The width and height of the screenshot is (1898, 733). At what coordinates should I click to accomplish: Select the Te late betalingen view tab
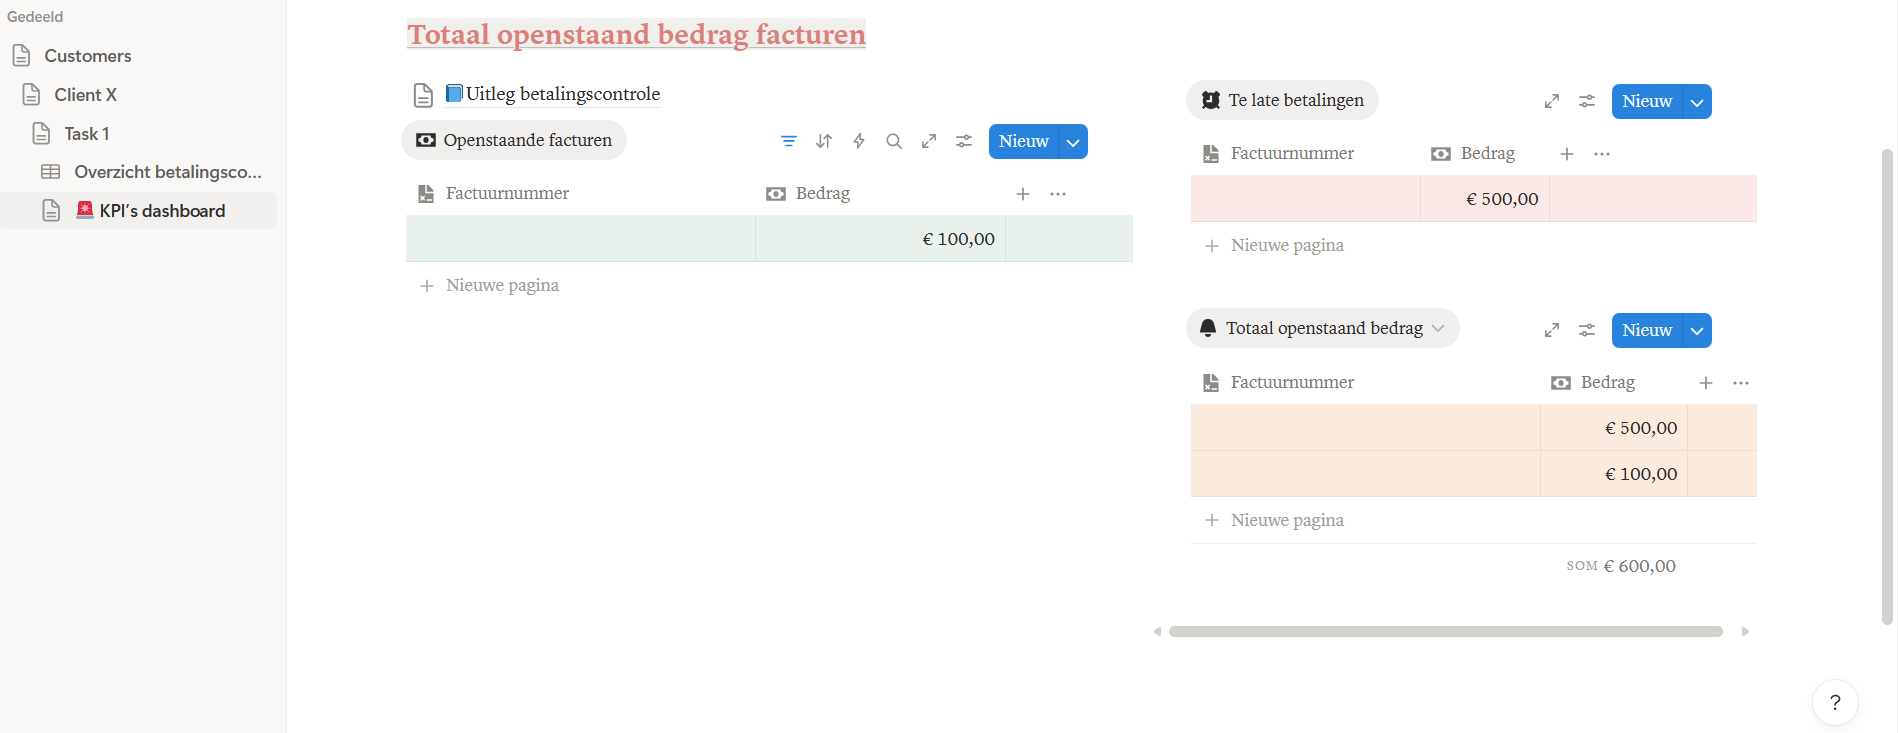tap(1282, 100)
